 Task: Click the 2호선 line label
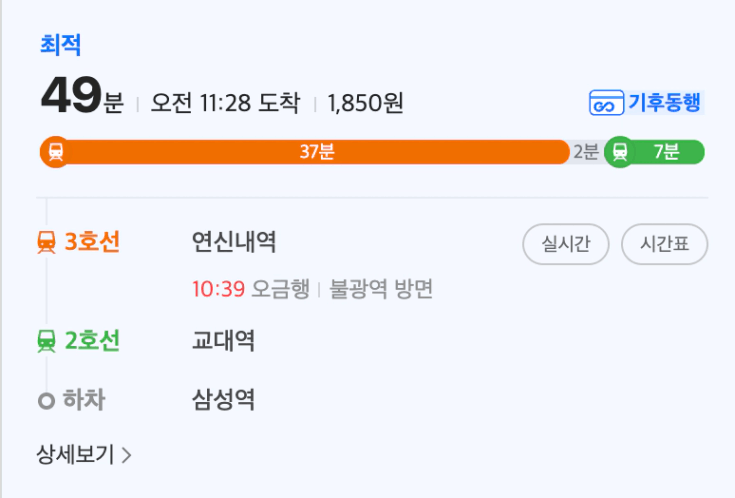92,341
